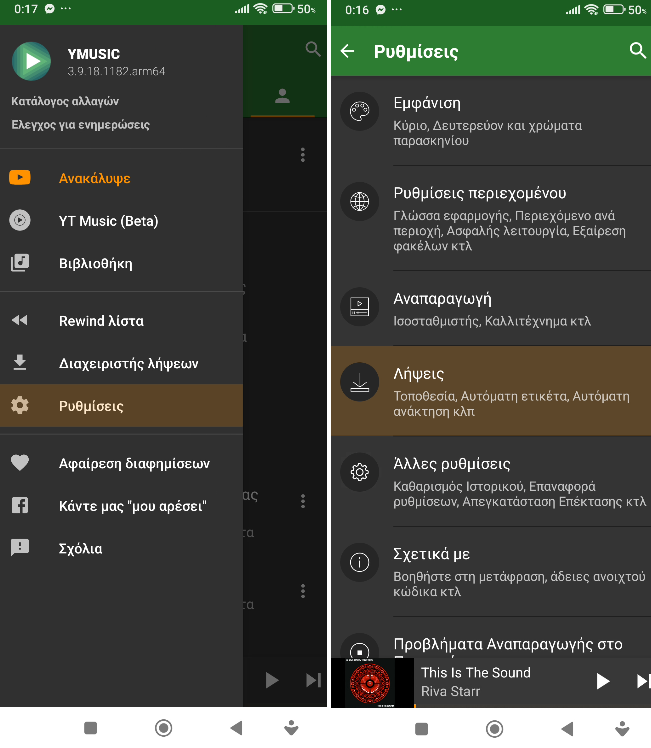Screen dimensions: 651x748
Task: Tap right screen accessibility icon in navigation bar
Action: [x=622, y=728]
